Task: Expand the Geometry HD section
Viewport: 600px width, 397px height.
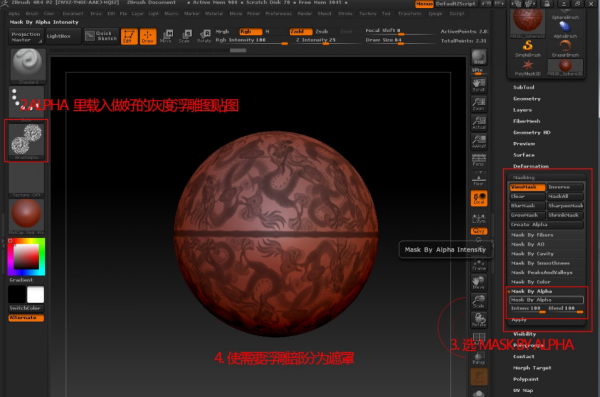Action: click(532, 132)
